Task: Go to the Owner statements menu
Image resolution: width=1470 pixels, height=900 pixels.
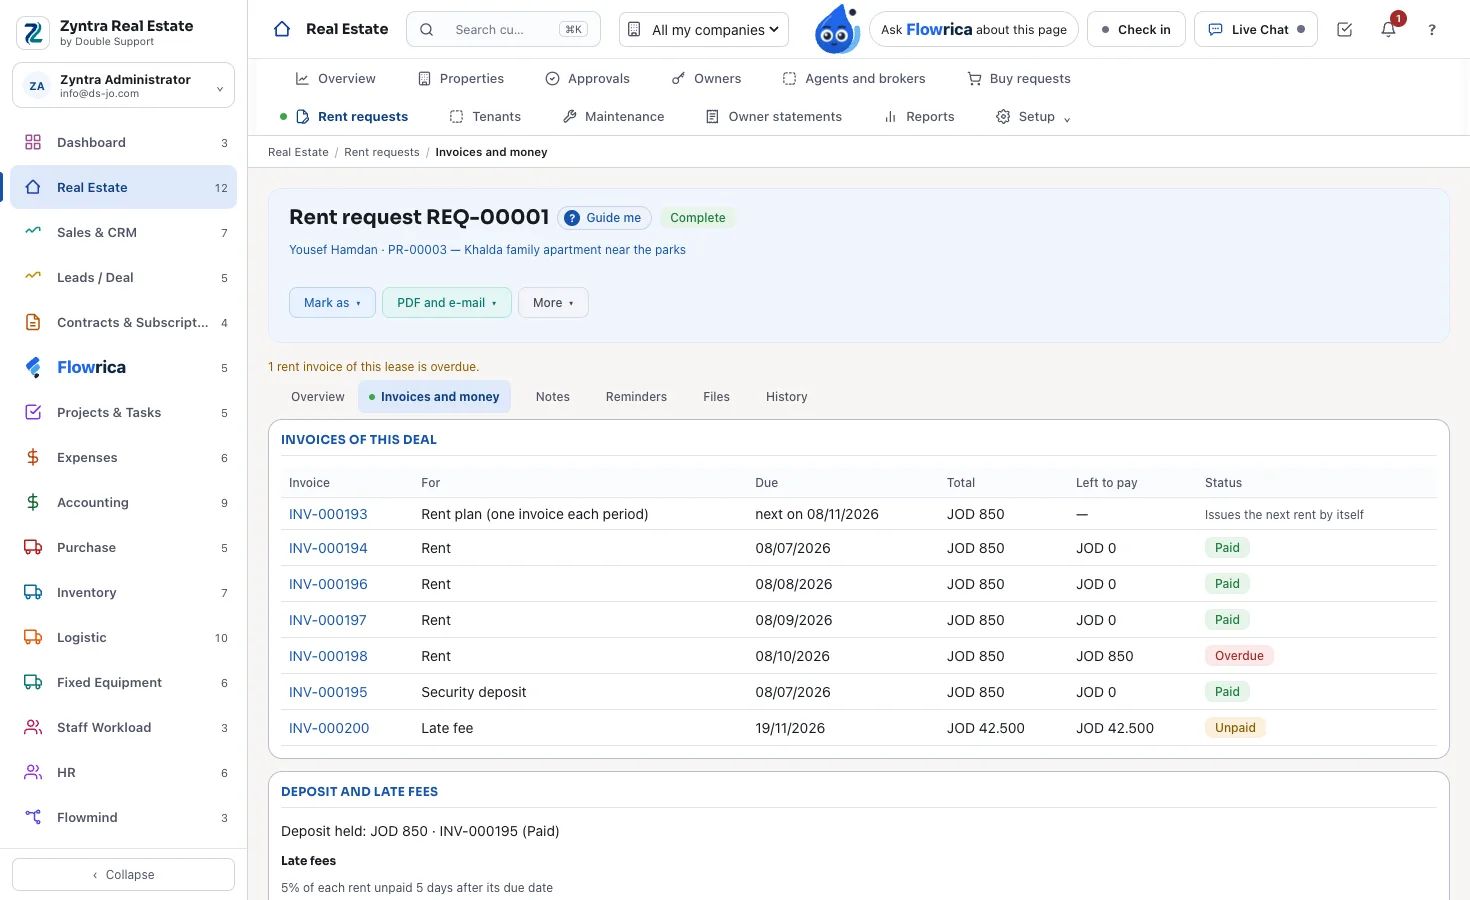Action: 774,117
